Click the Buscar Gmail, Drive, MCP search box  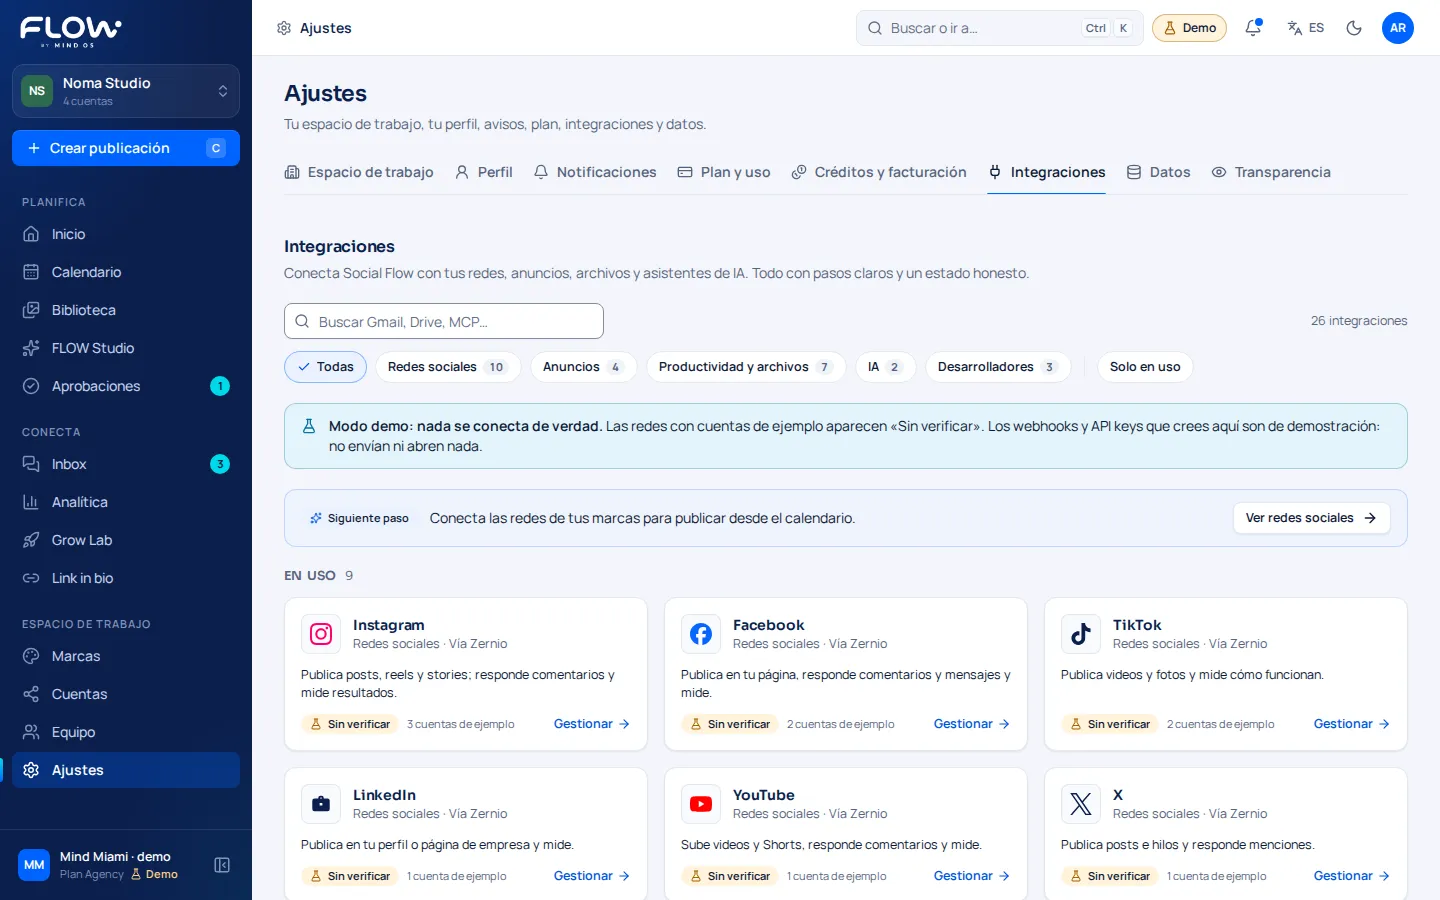[444, 321]
